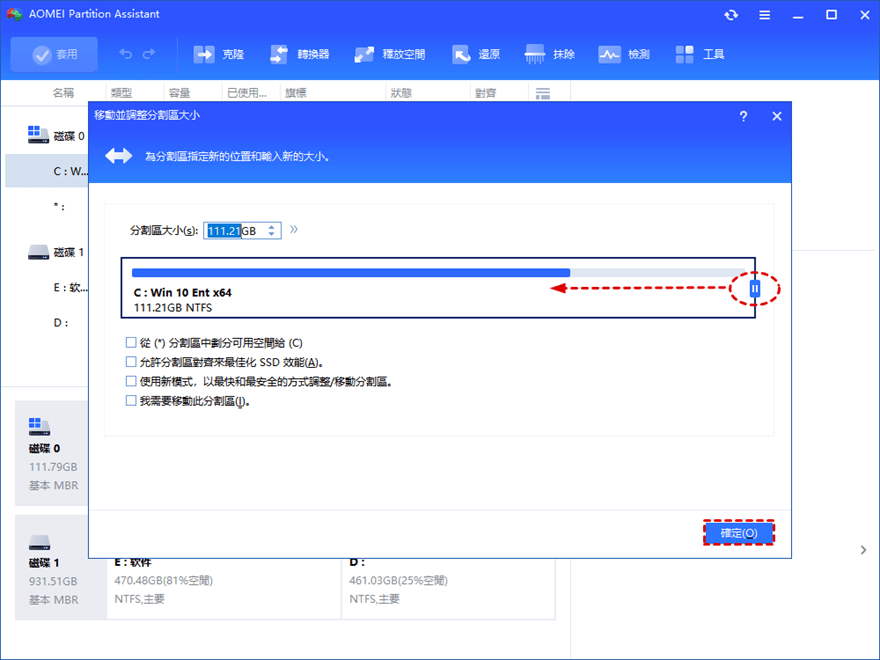Close the 移動並調整分割區大小 dialog
This screenshot has height=660, width=880.
[777, 116]
